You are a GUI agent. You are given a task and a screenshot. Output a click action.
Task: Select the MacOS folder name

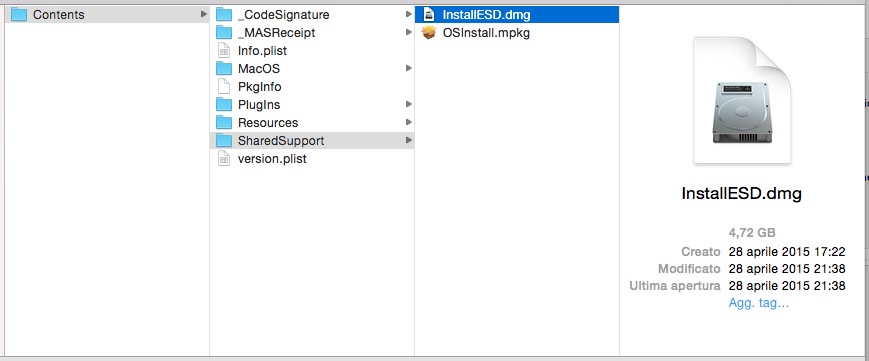pos(259,69)
